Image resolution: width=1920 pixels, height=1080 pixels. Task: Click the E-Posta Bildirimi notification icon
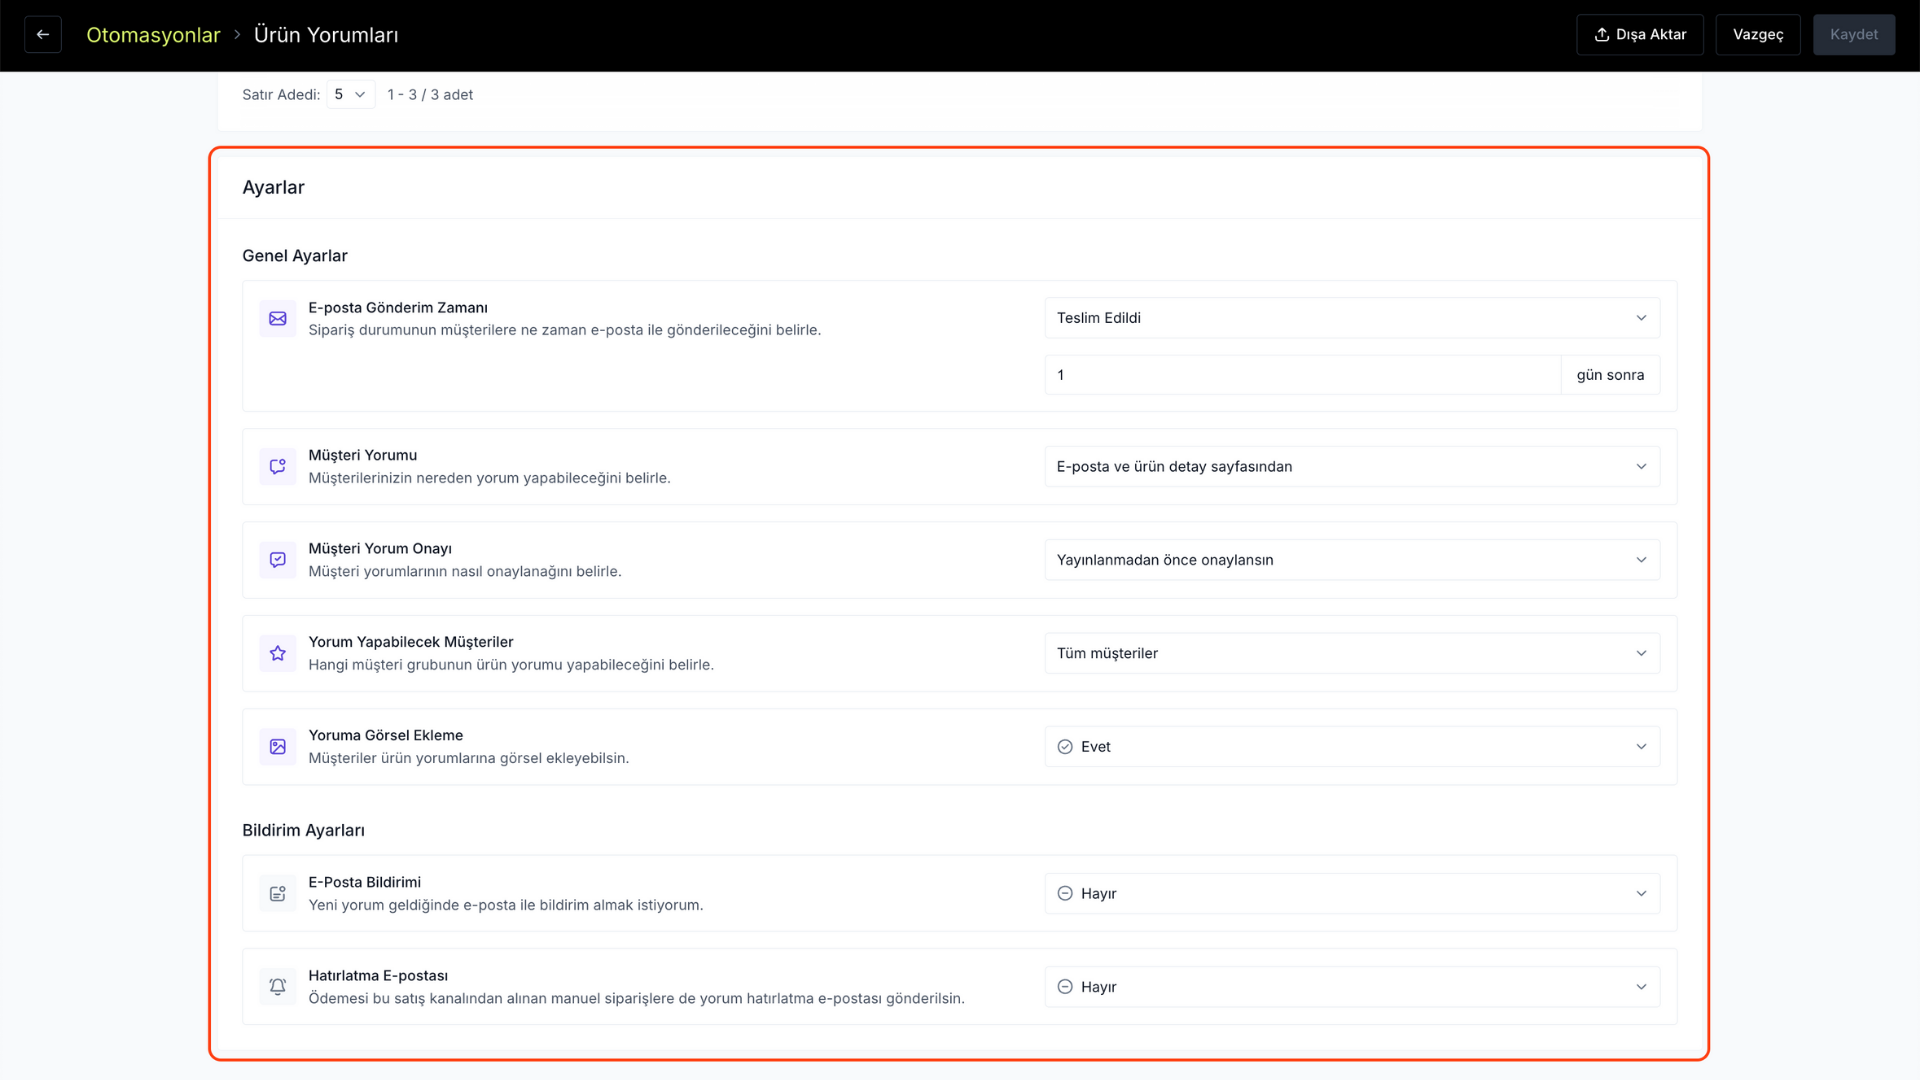278,893
